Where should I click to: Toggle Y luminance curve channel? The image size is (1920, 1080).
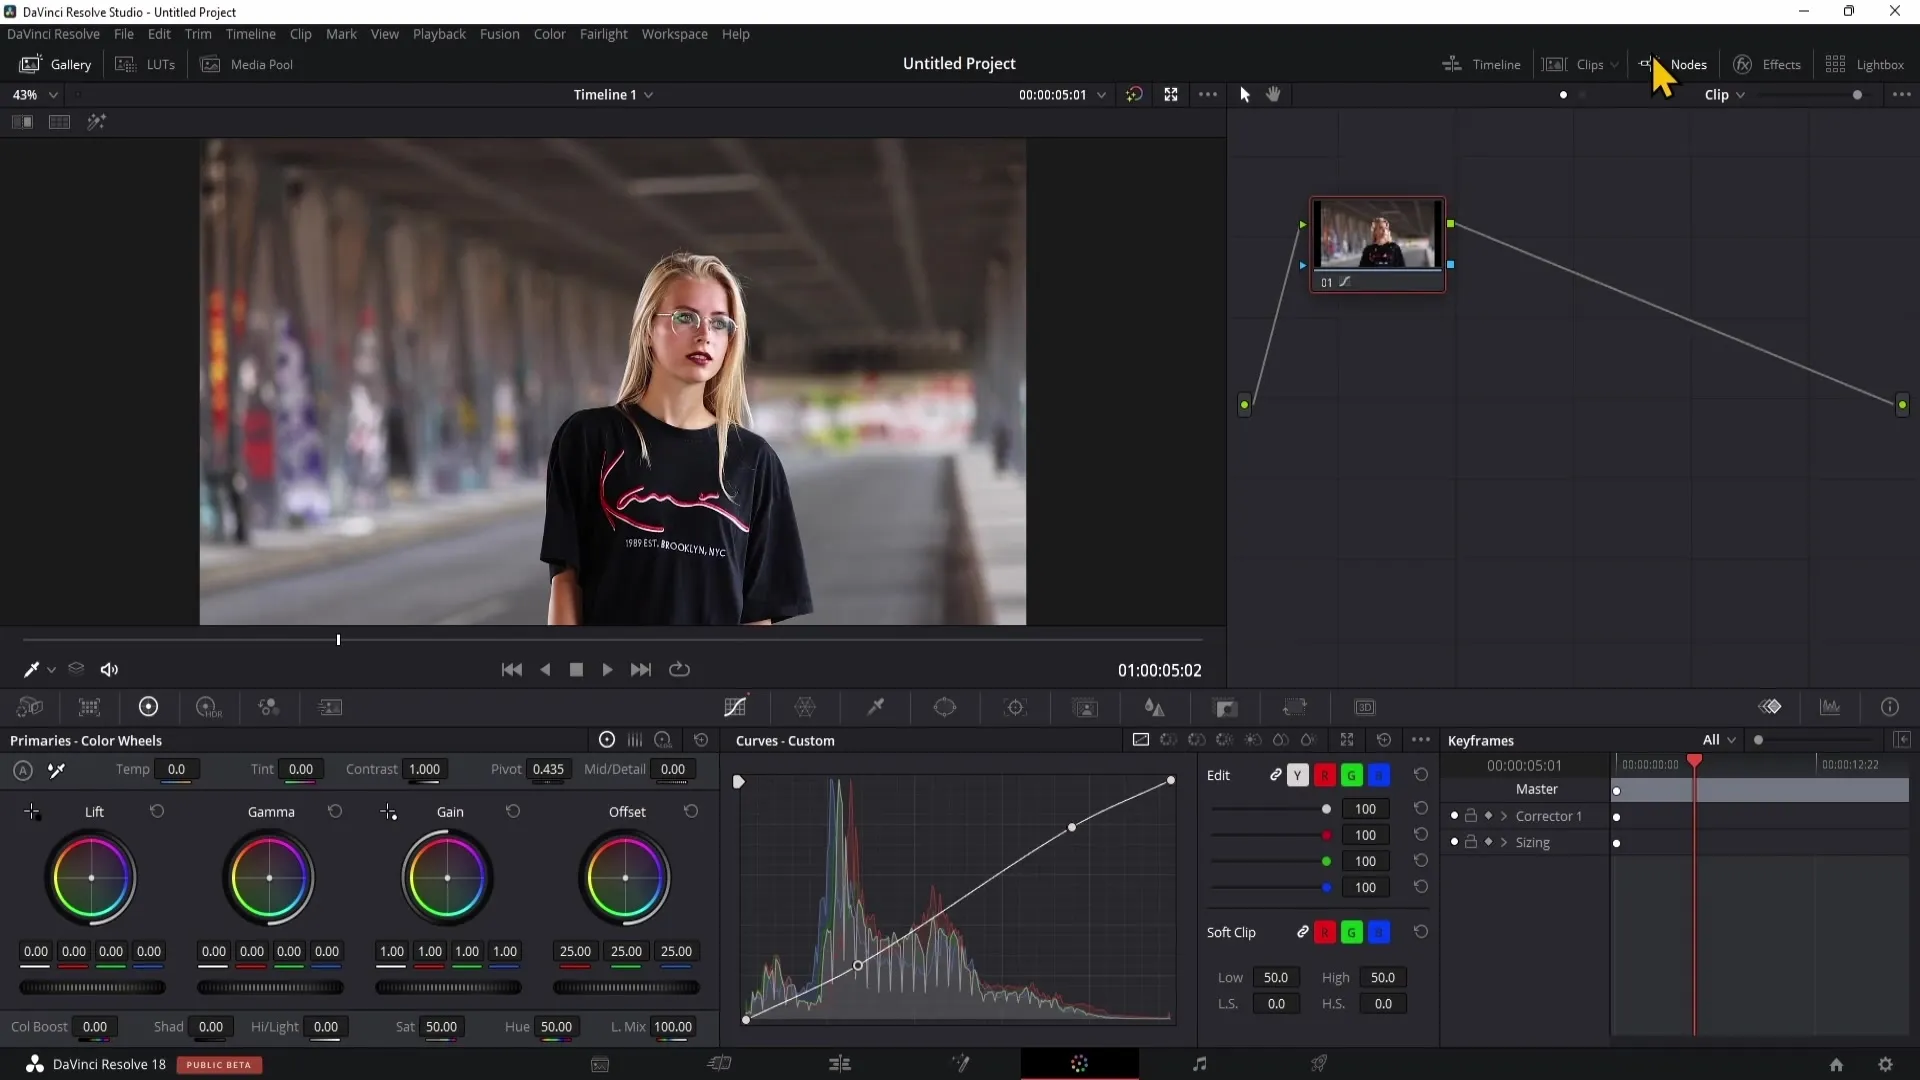[x=1298, y=775]
